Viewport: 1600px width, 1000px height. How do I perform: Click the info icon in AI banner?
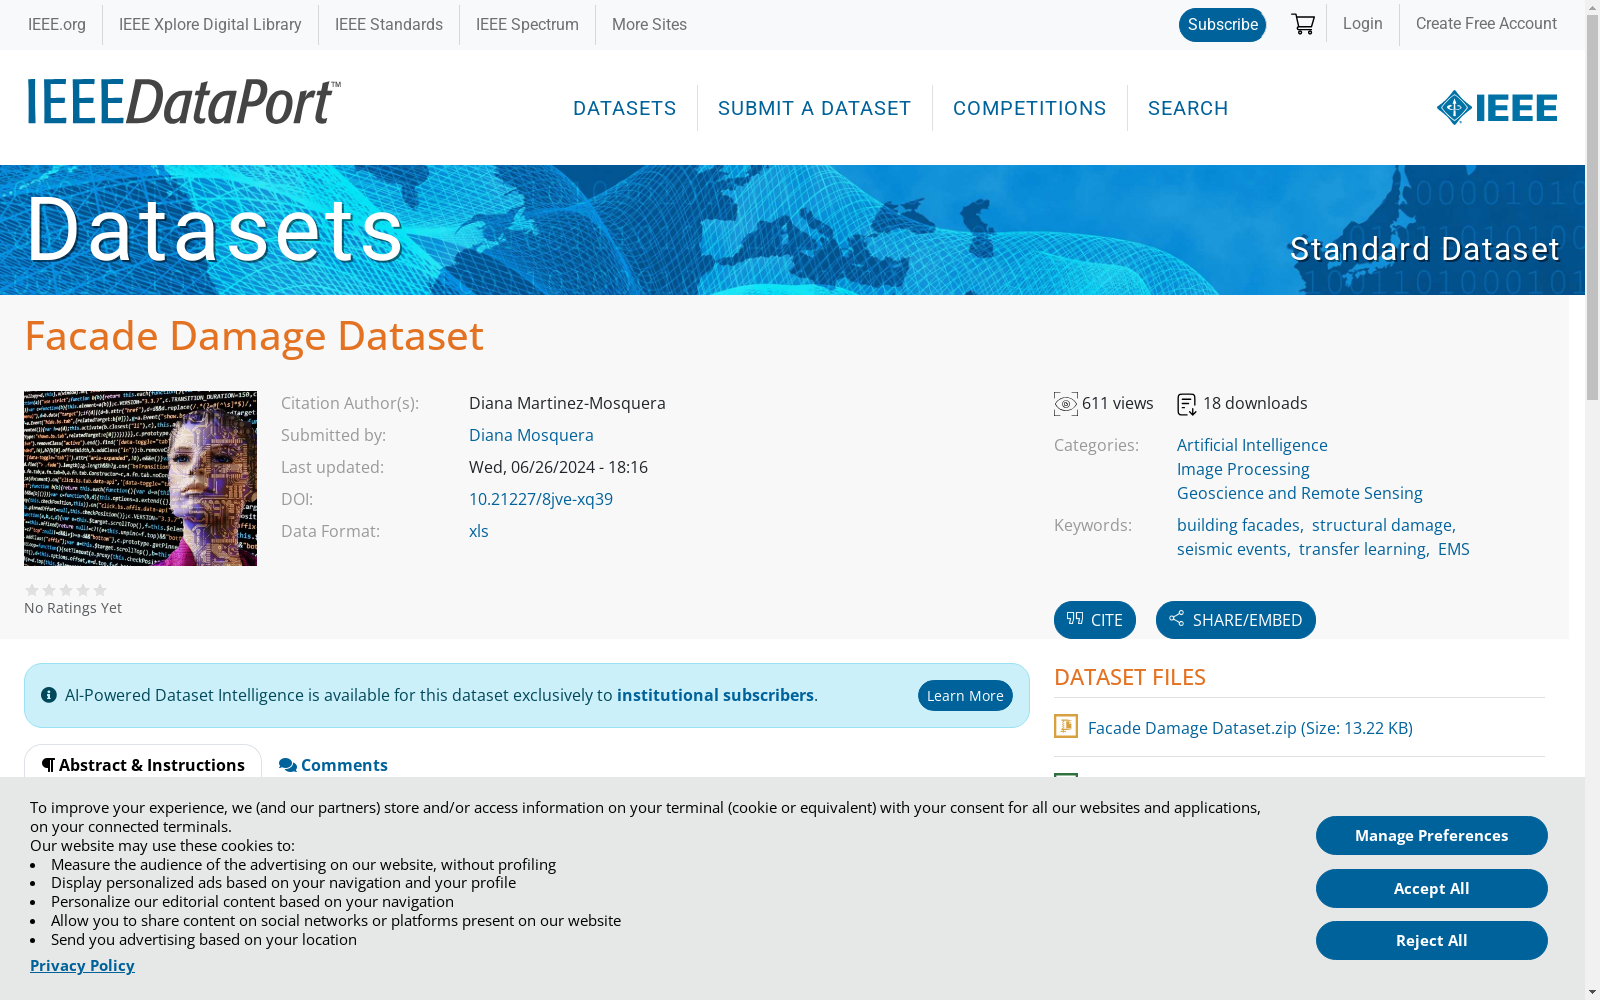tap(48, 695)
